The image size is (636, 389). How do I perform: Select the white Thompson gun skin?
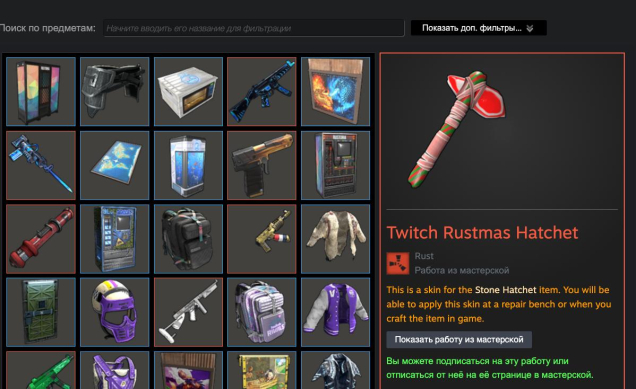tap(189, 312)
